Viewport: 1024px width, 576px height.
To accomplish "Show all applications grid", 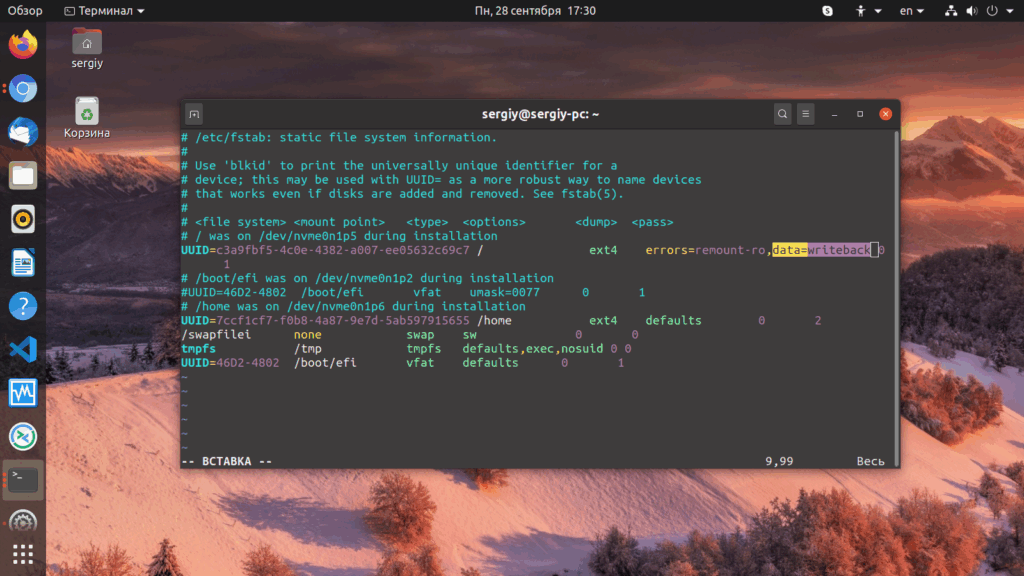I will click(x=23, y=553).
